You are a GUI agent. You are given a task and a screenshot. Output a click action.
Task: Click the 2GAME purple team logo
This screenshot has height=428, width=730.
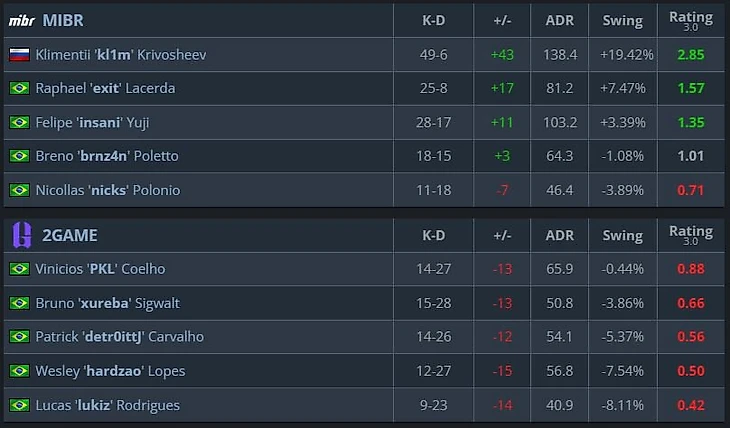pyautogui.click(x=22, y=235)
